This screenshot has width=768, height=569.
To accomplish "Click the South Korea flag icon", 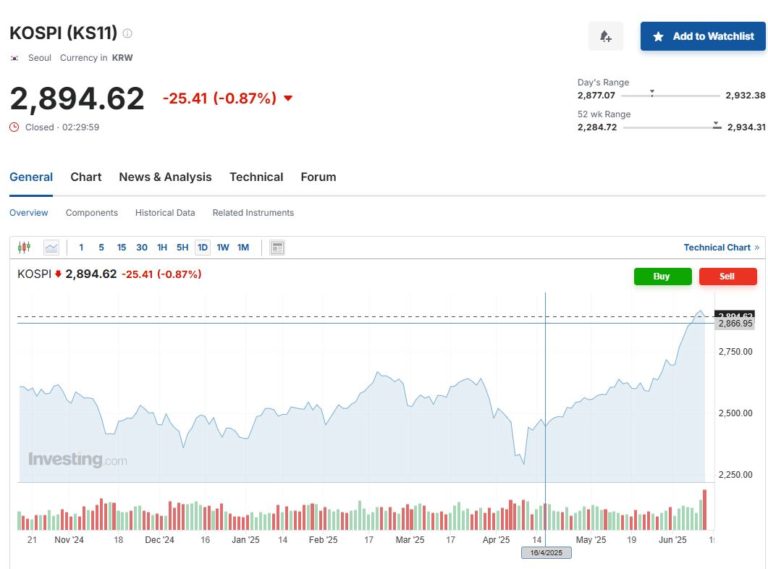I will (15, 58).
